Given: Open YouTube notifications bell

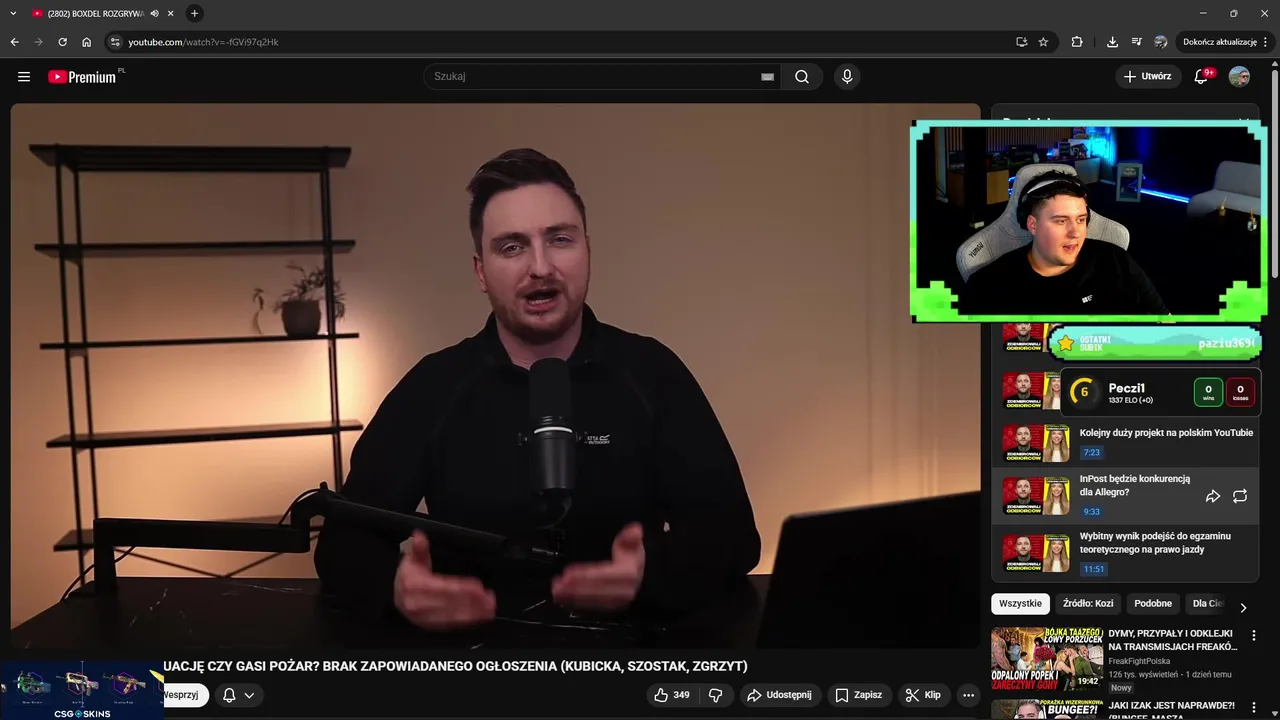Looking at the screenshot, I should [x=1201, y=76].
